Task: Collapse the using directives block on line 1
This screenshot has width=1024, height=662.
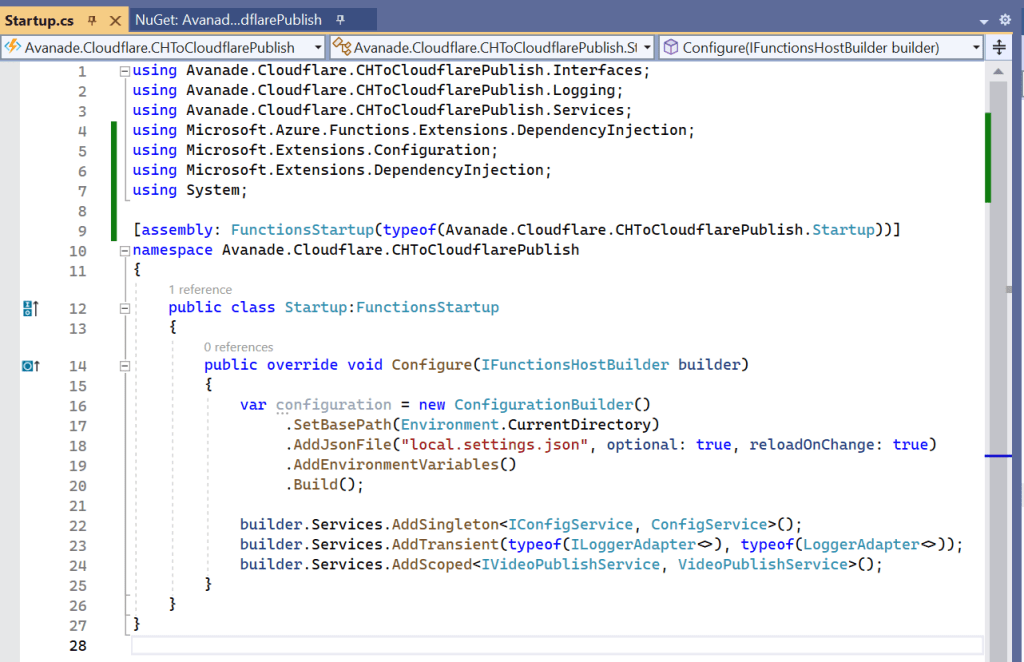Action: 124,71
